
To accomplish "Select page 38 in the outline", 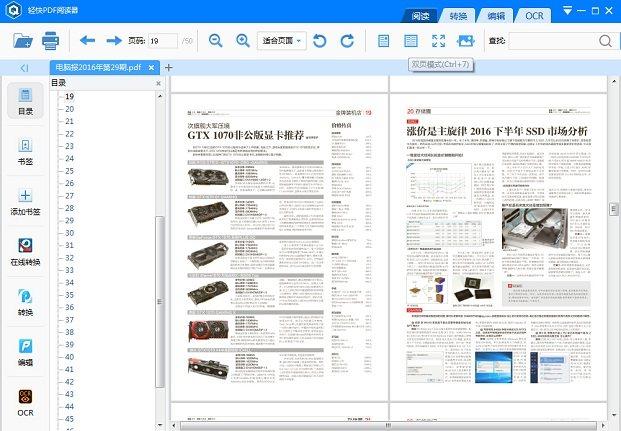I will point(70,332).
